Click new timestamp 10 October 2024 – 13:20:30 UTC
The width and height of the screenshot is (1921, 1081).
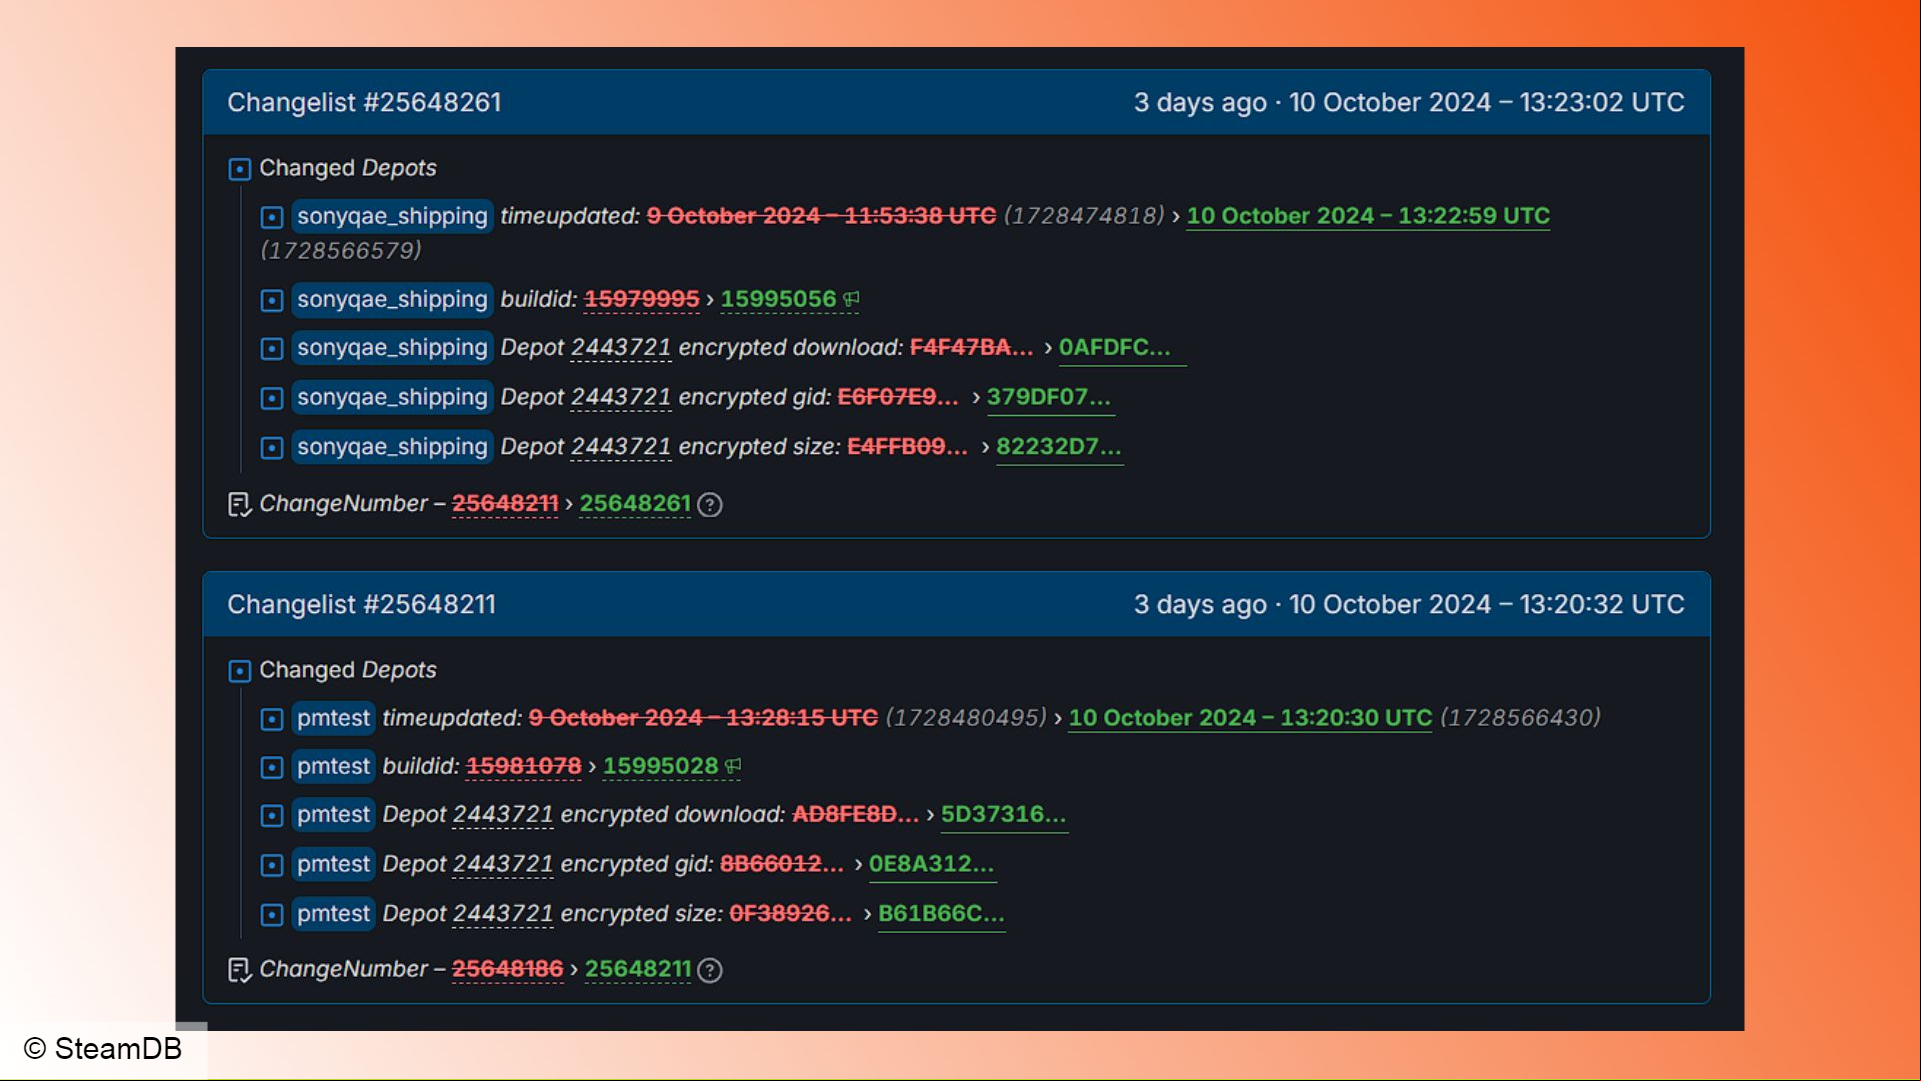click(x=1250, y=718)
